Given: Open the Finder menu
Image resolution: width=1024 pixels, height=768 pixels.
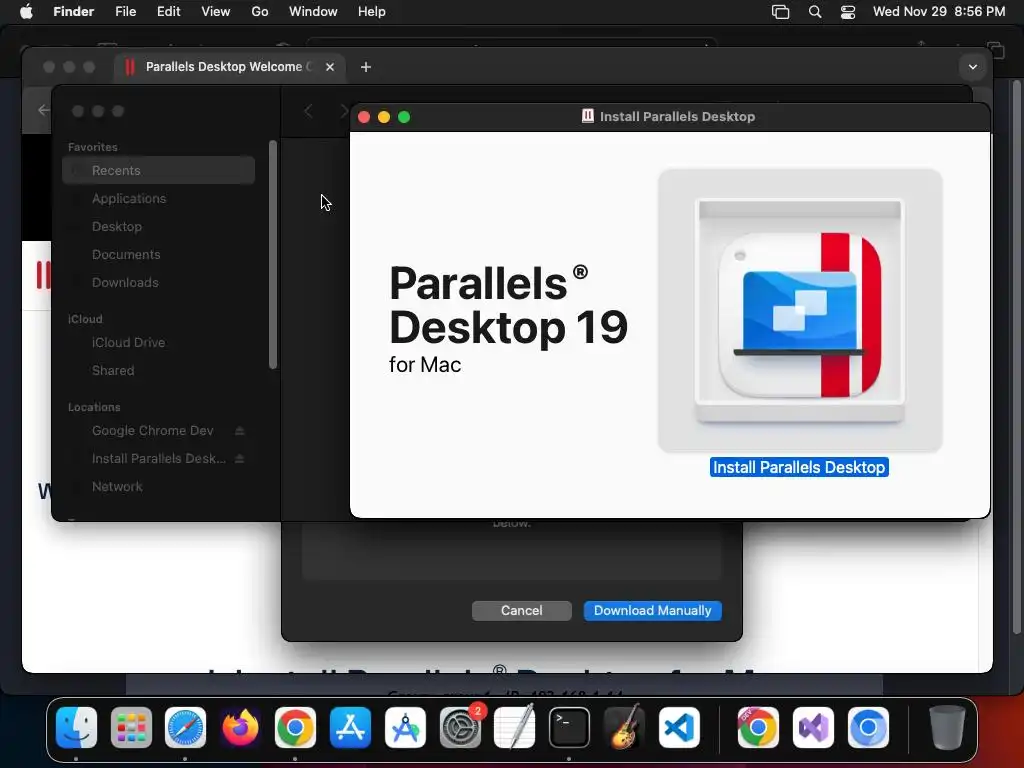Looking at the screenshot, I should pyautogui.click(x=74, y=12).
